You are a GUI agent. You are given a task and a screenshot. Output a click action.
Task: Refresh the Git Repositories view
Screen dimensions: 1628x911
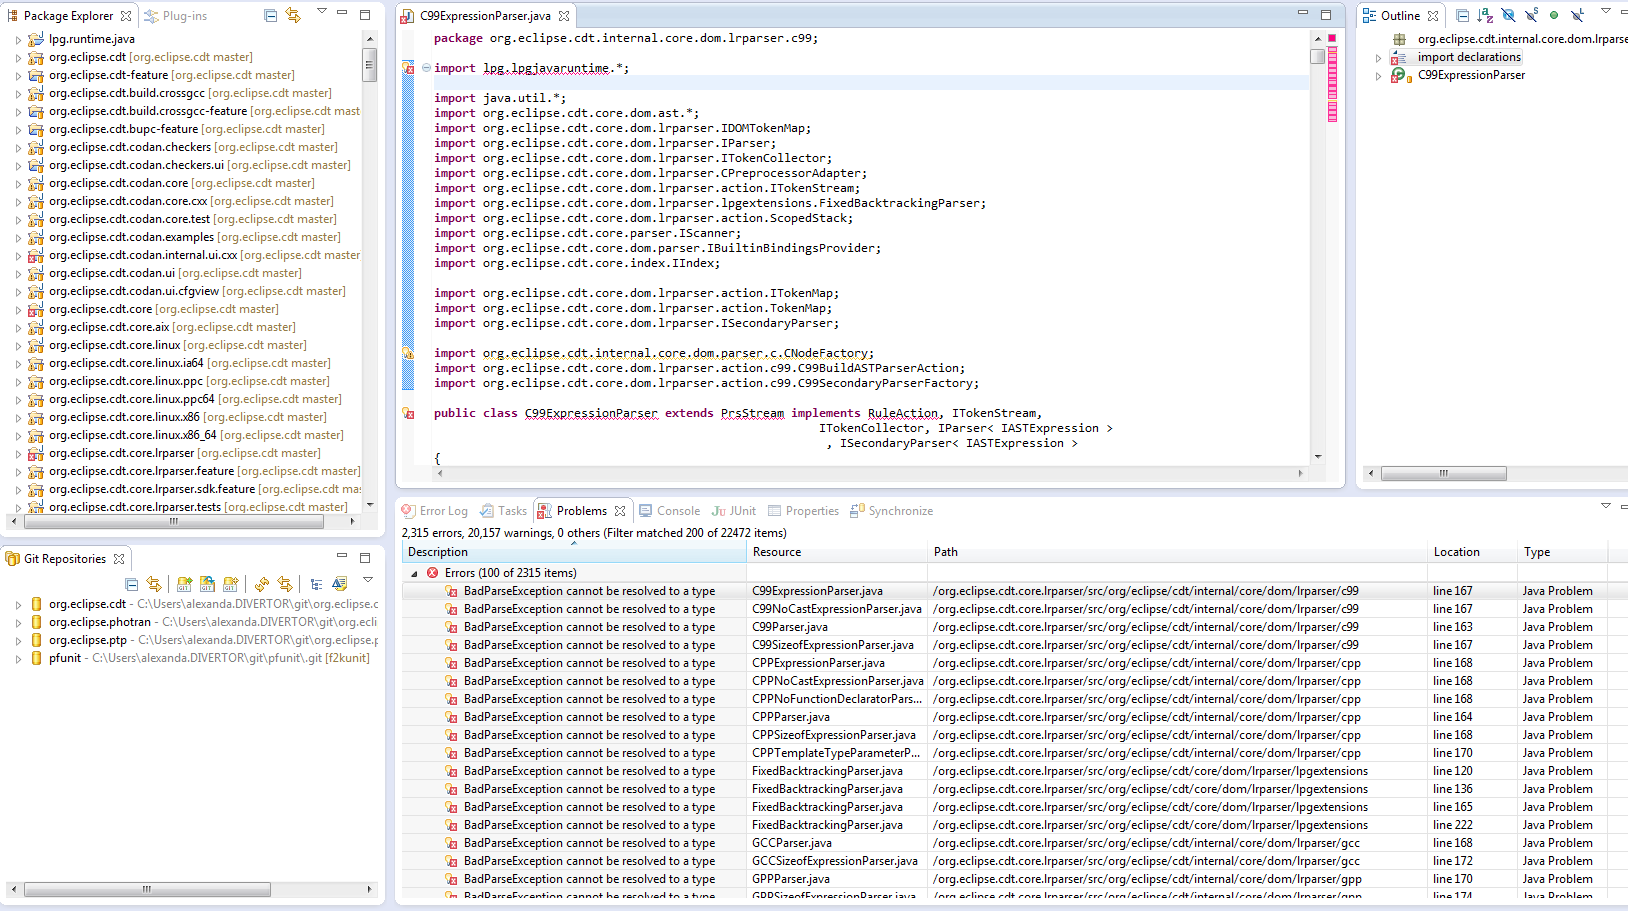[x=262, y=584]
